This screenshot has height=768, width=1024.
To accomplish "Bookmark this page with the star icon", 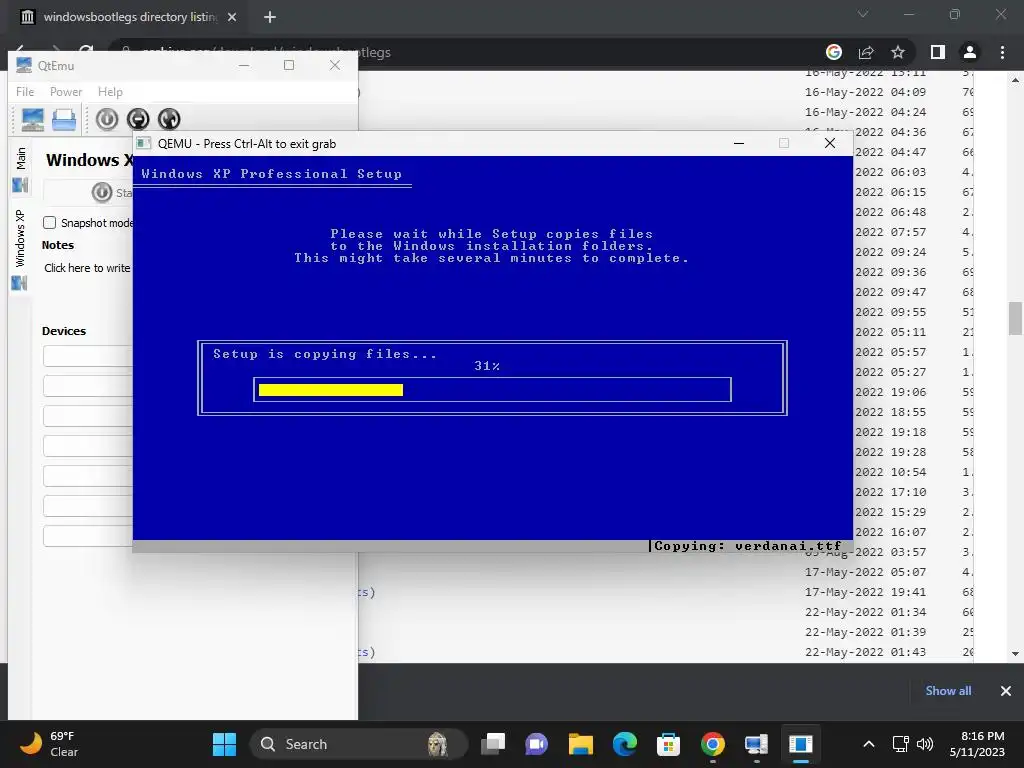I will coord(898,52).
